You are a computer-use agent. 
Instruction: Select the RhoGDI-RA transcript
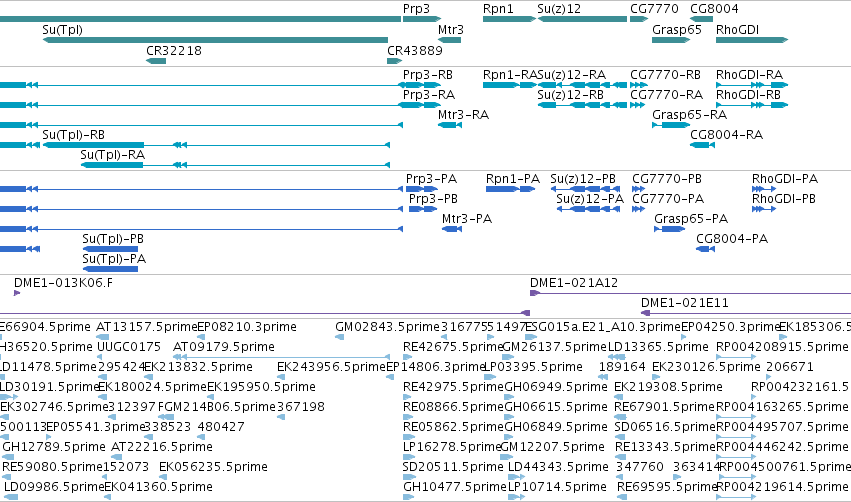(752, 85)
